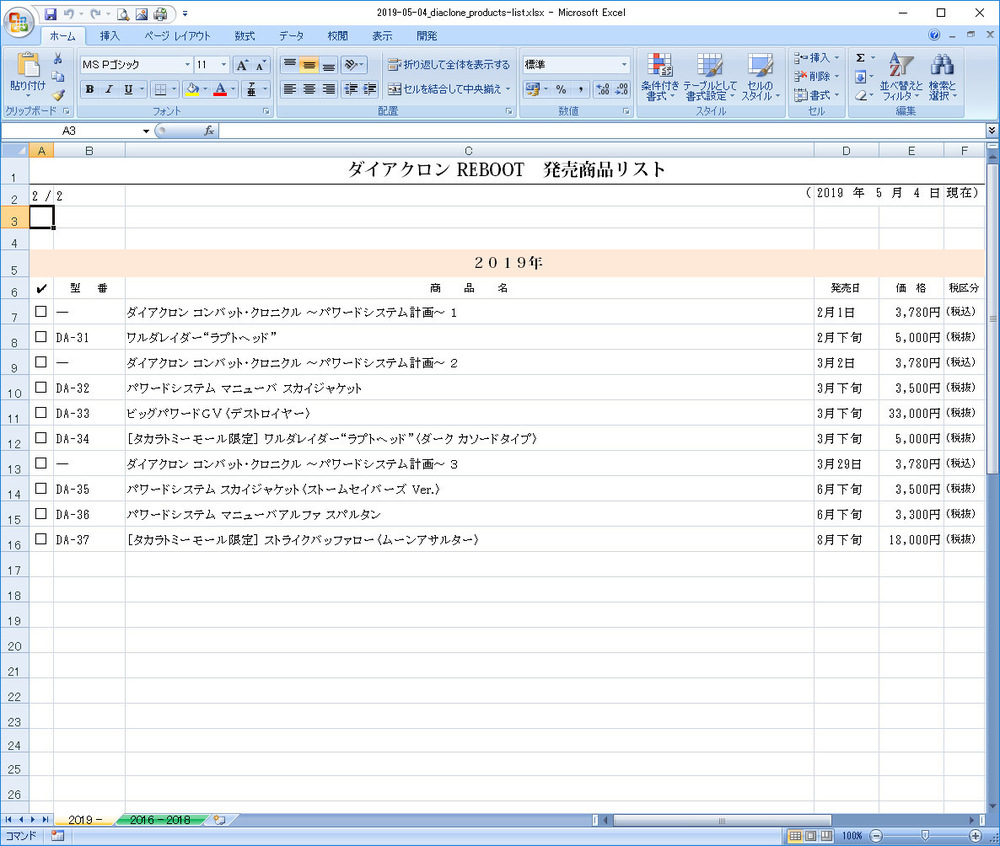Switch to Page Layout view in status bar
The image size is (1000, 846).
[x=811, y=836]
